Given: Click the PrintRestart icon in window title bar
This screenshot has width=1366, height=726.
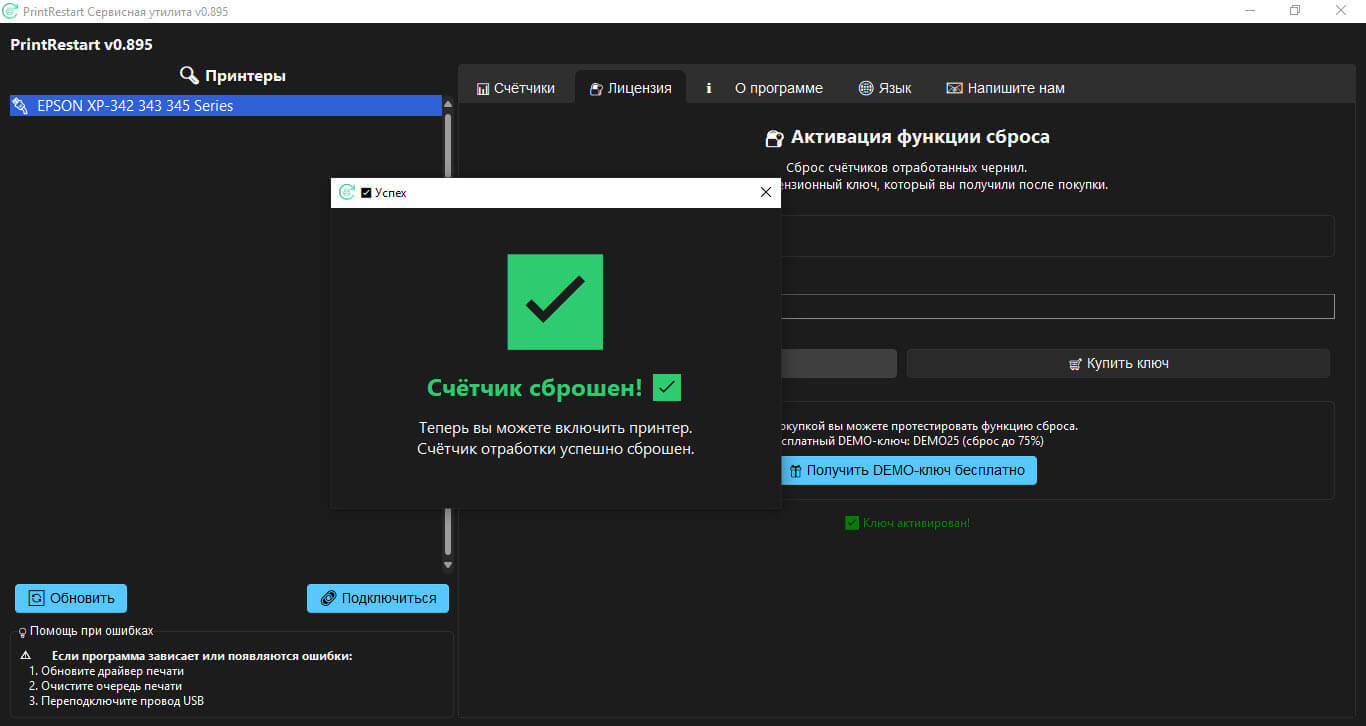Looking at the screenshot, I should (x=10, y=10).
